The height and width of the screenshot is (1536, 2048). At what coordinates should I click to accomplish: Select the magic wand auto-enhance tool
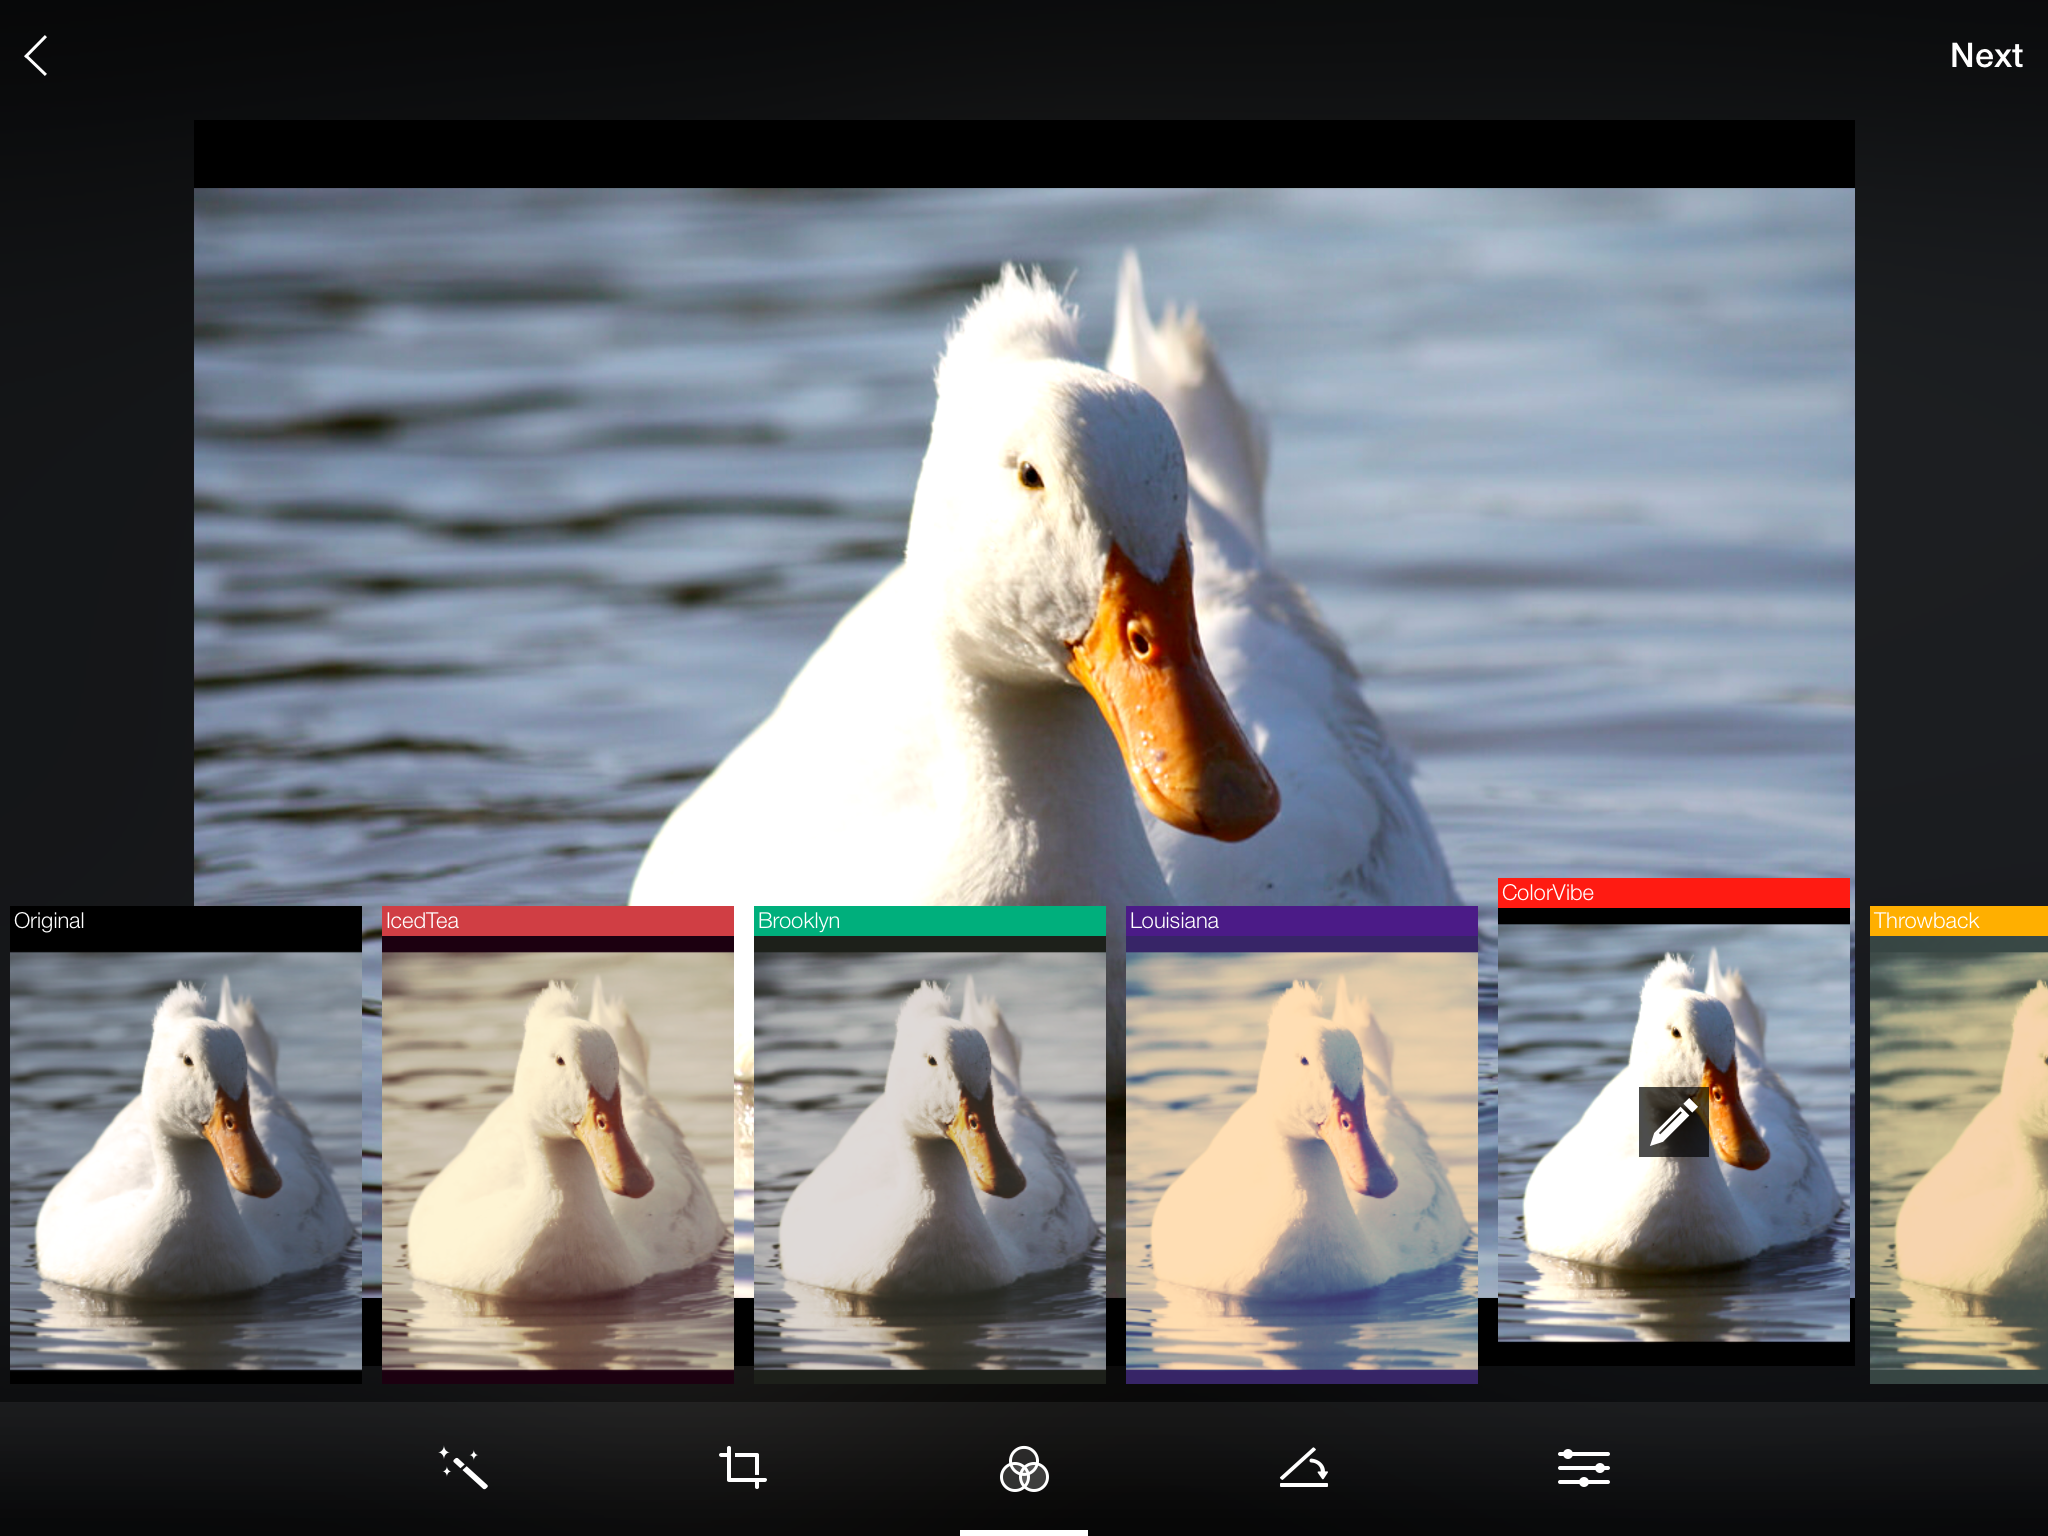(x=463, y=1468)
